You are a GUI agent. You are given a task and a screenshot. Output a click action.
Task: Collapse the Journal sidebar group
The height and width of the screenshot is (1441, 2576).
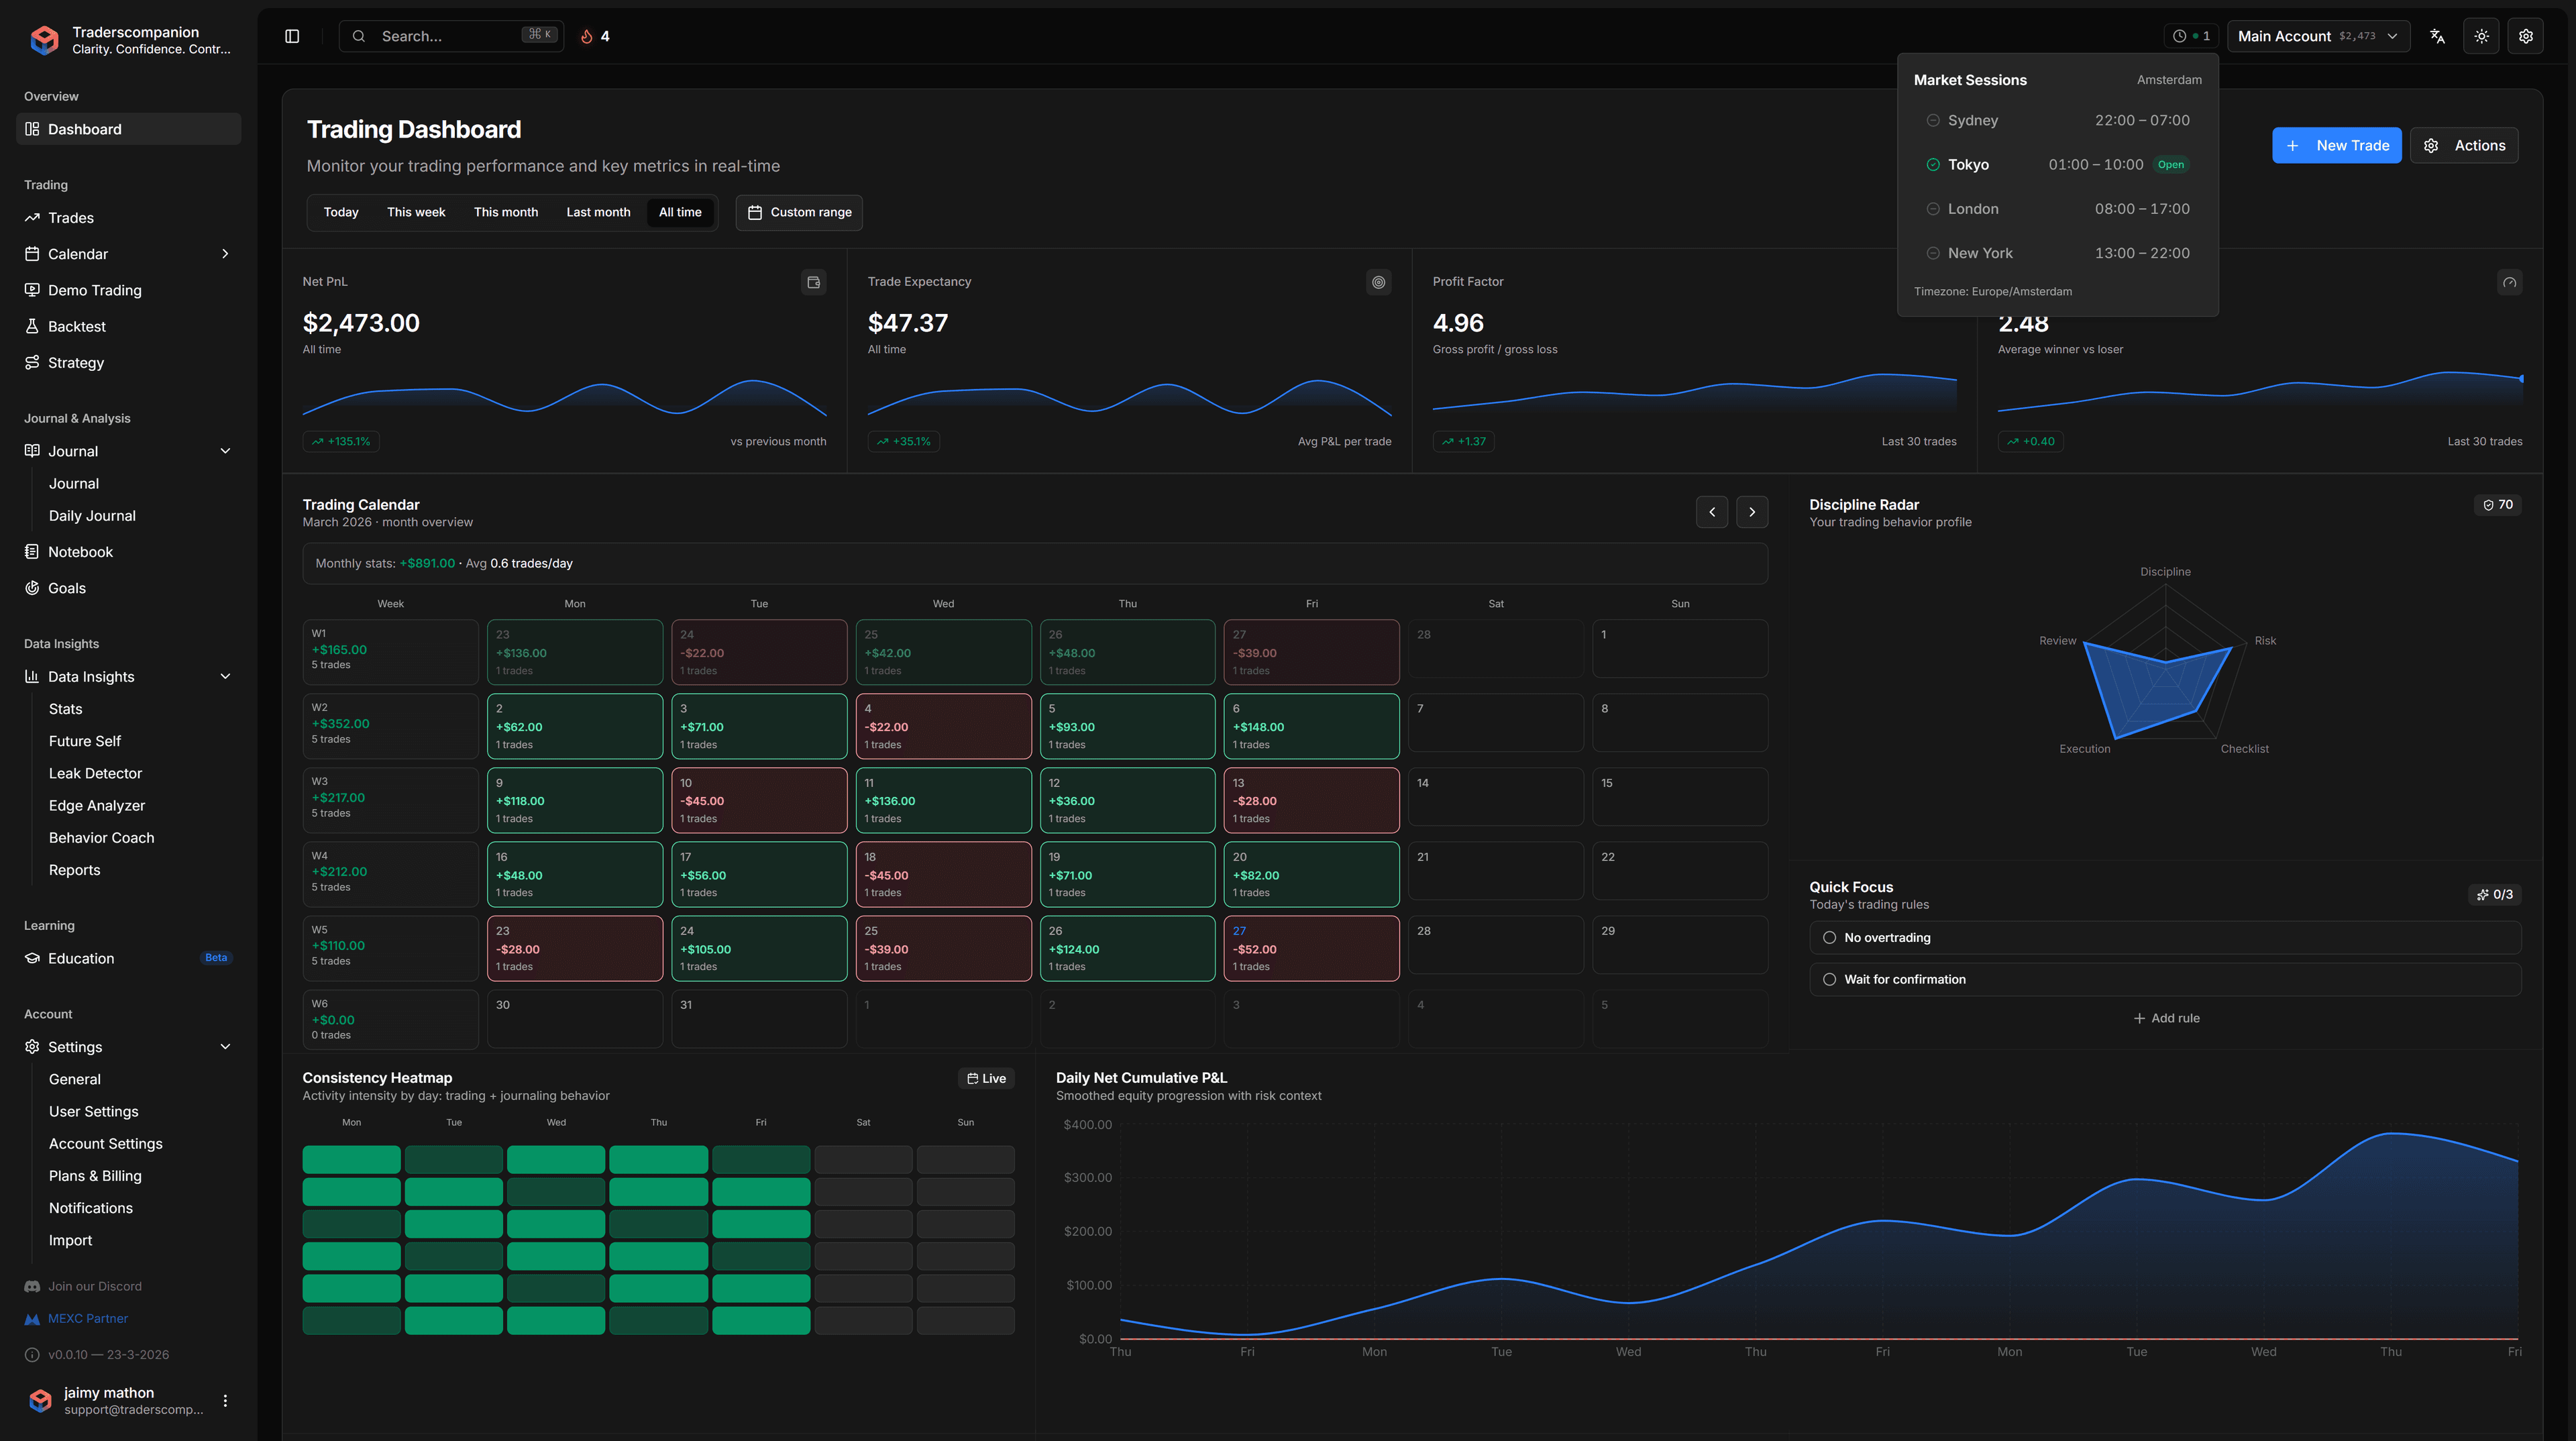point(225,451)
